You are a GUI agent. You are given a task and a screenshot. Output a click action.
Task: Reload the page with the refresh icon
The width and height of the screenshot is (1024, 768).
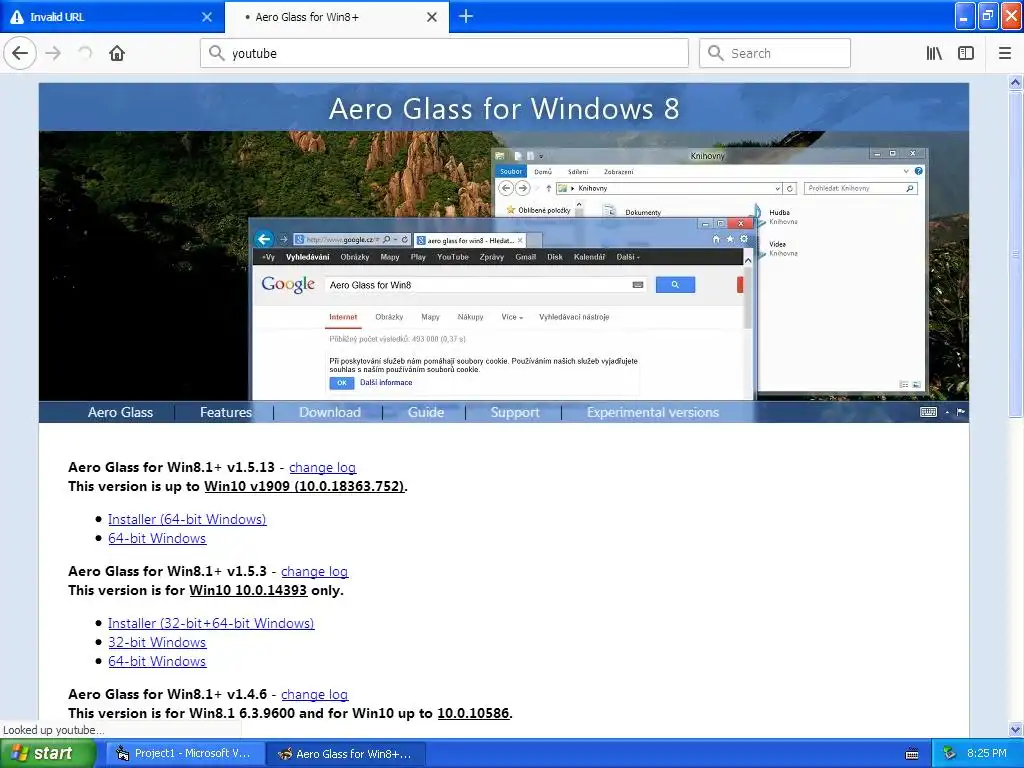tap(85, 54)
